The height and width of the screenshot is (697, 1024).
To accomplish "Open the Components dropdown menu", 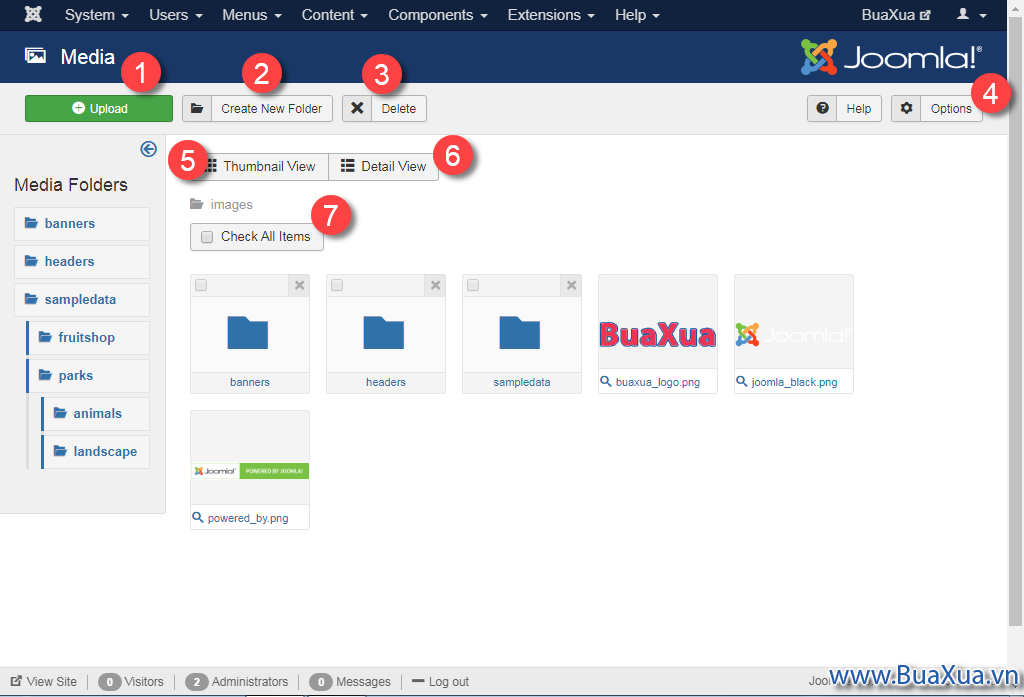I will 438,14.
